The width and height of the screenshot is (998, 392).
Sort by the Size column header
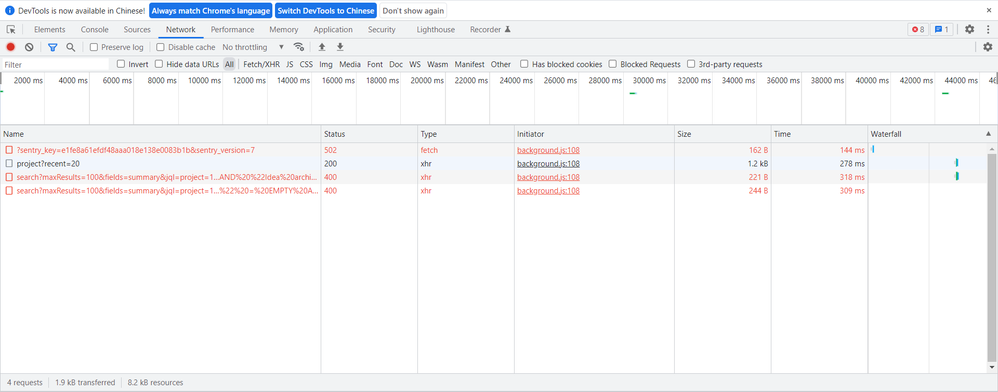tap(722, 134)
